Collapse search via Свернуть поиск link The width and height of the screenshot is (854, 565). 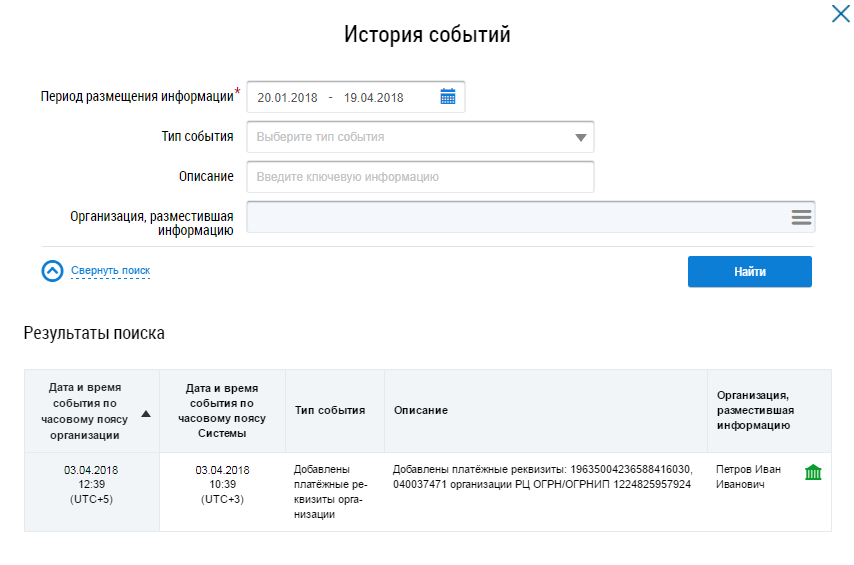(x=110, y=271)
